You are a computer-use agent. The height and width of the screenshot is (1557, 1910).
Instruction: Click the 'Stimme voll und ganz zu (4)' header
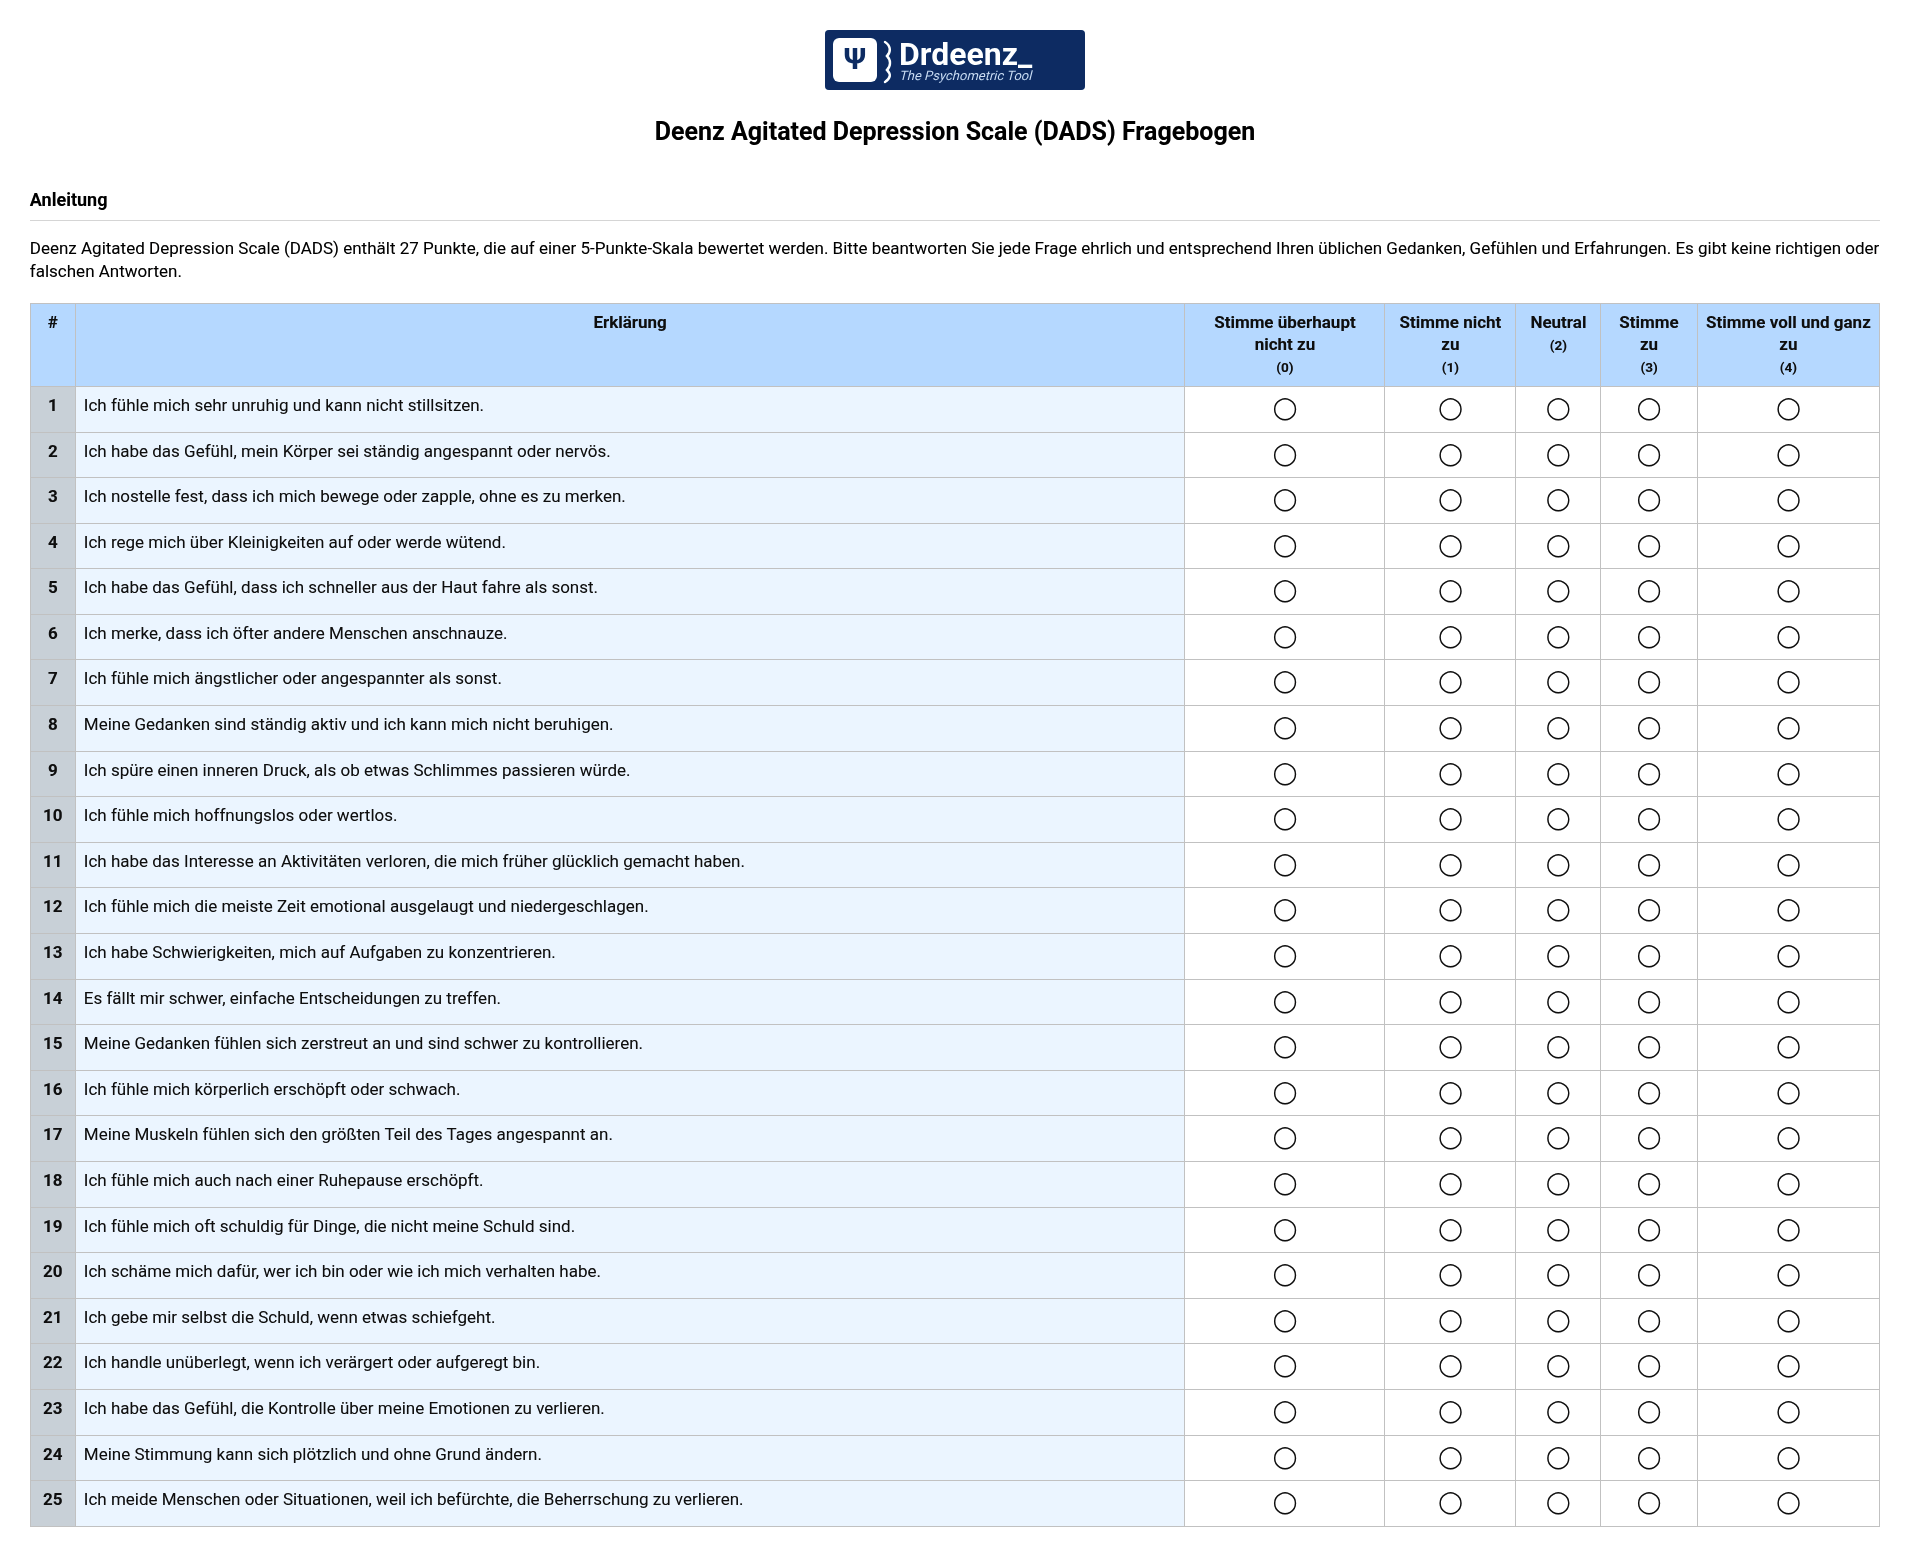coord(1788,345)
